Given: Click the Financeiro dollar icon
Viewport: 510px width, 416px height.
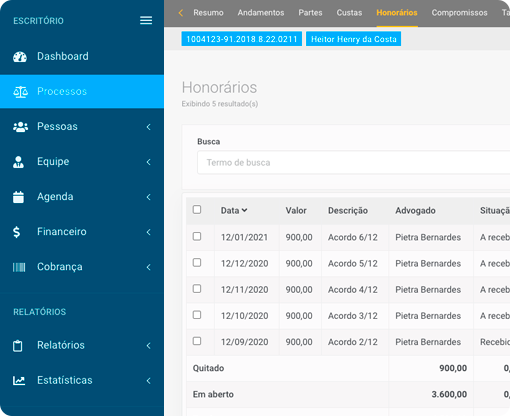Looking at the screenshot, I should 17,232.
